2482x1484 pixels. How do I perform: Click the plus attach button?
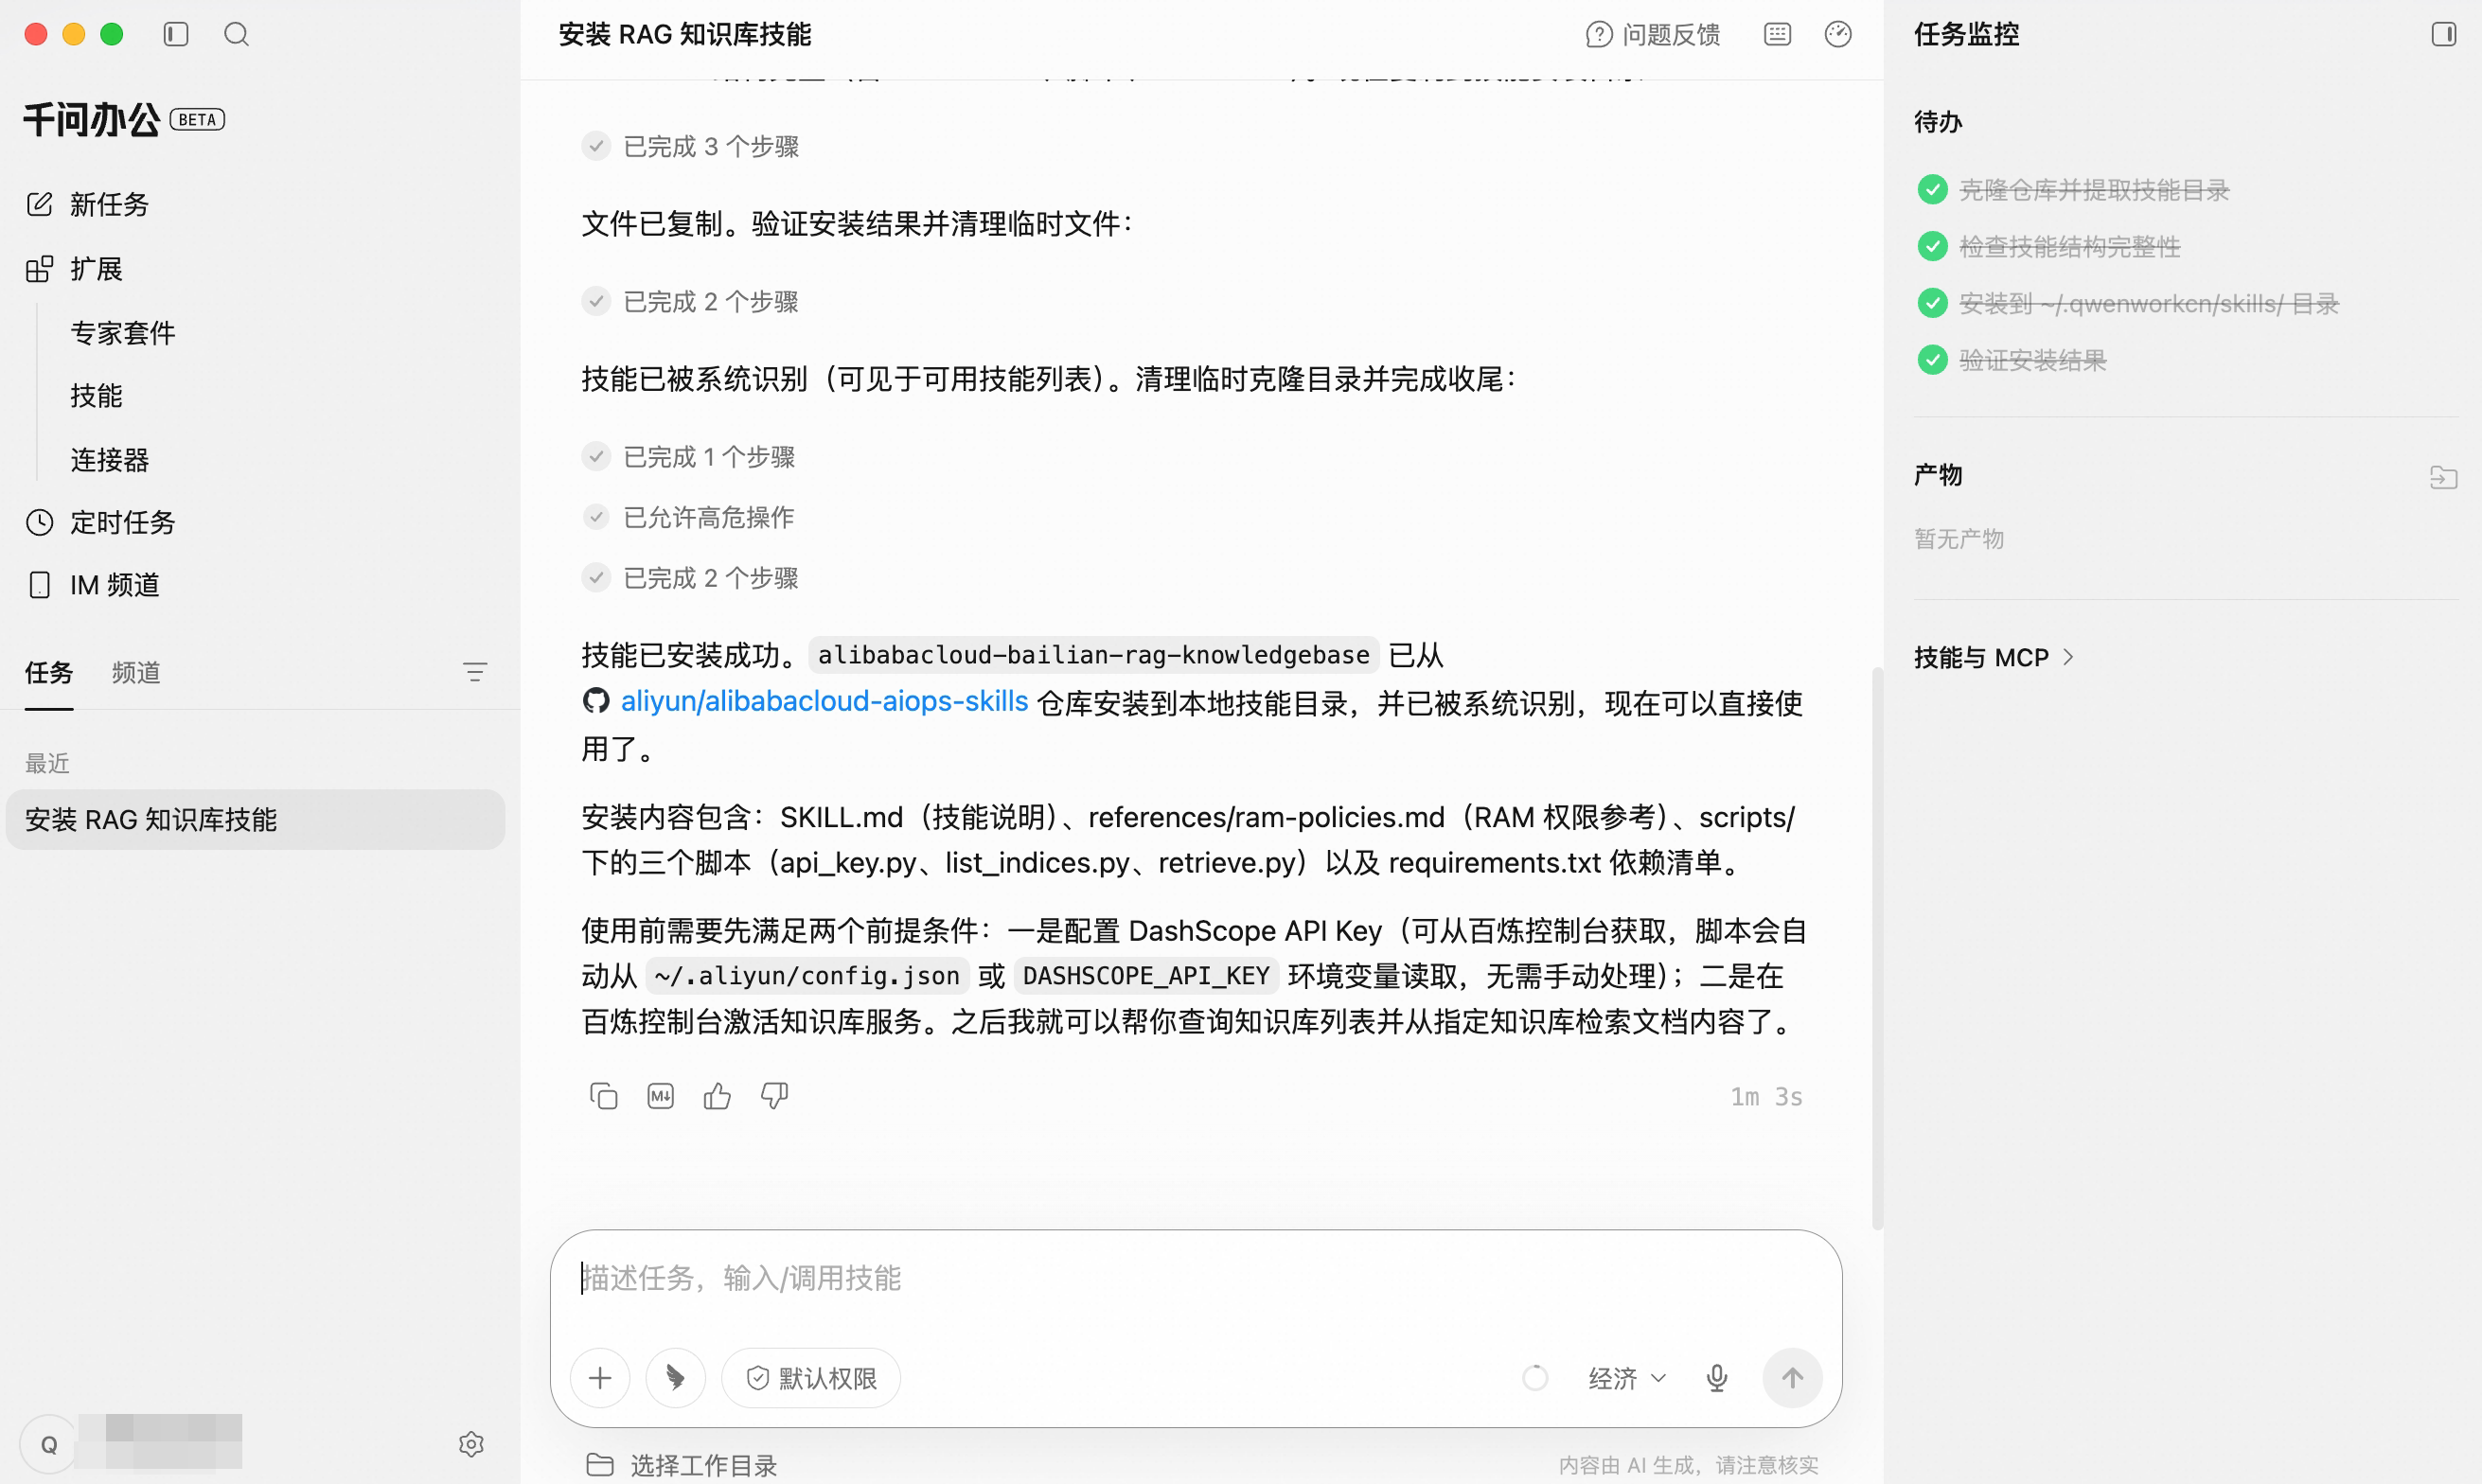600,1378
